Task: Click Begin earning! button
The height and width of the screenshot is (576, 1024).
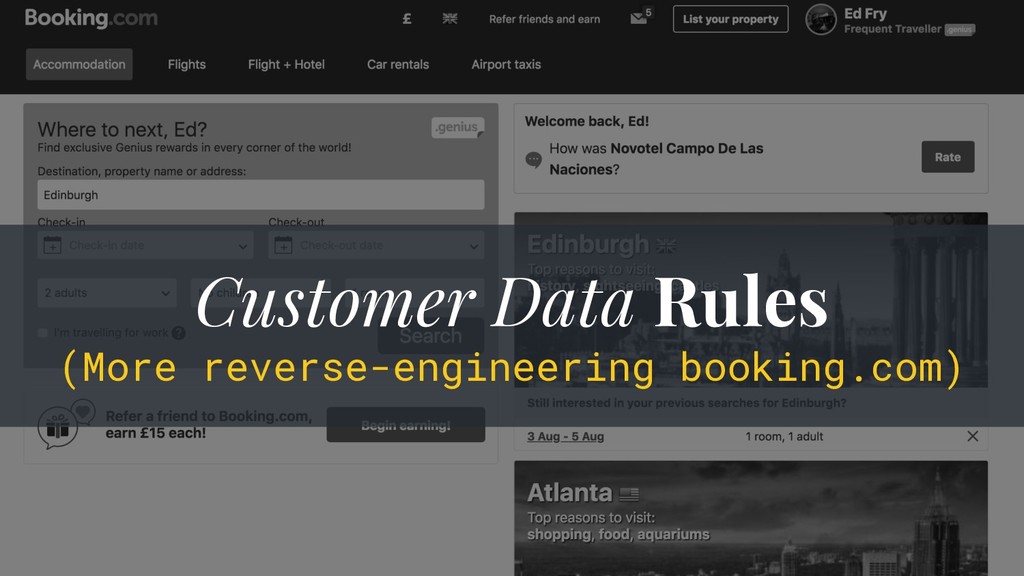Action: [x=406, y=425]
